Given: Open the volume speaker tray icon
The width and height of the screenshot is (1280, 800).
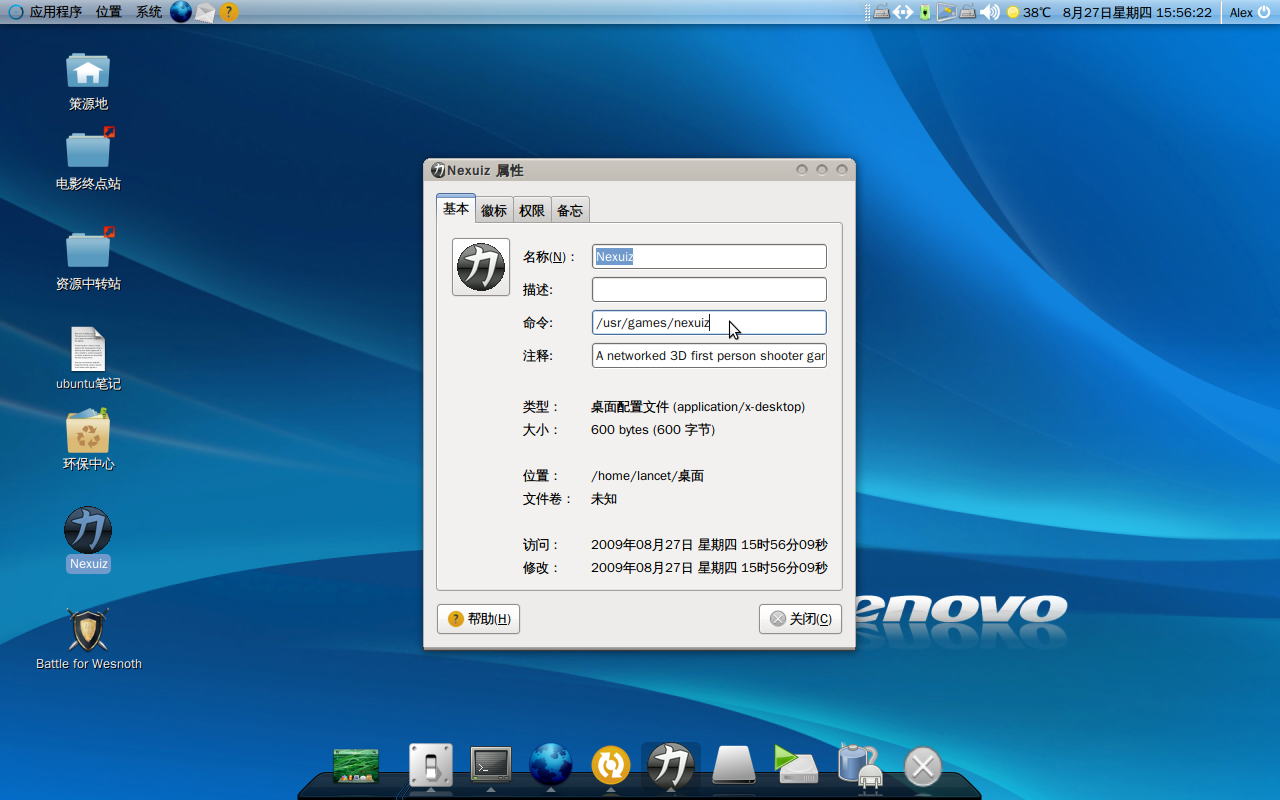Looking at the screenshot, I should [x=990, y=12].
